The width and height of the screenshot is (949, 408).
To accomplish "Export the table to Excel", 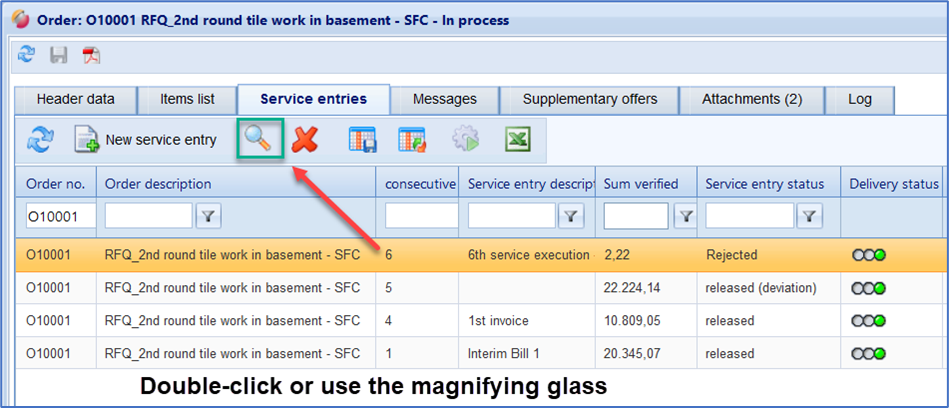I will pos(517,140).
